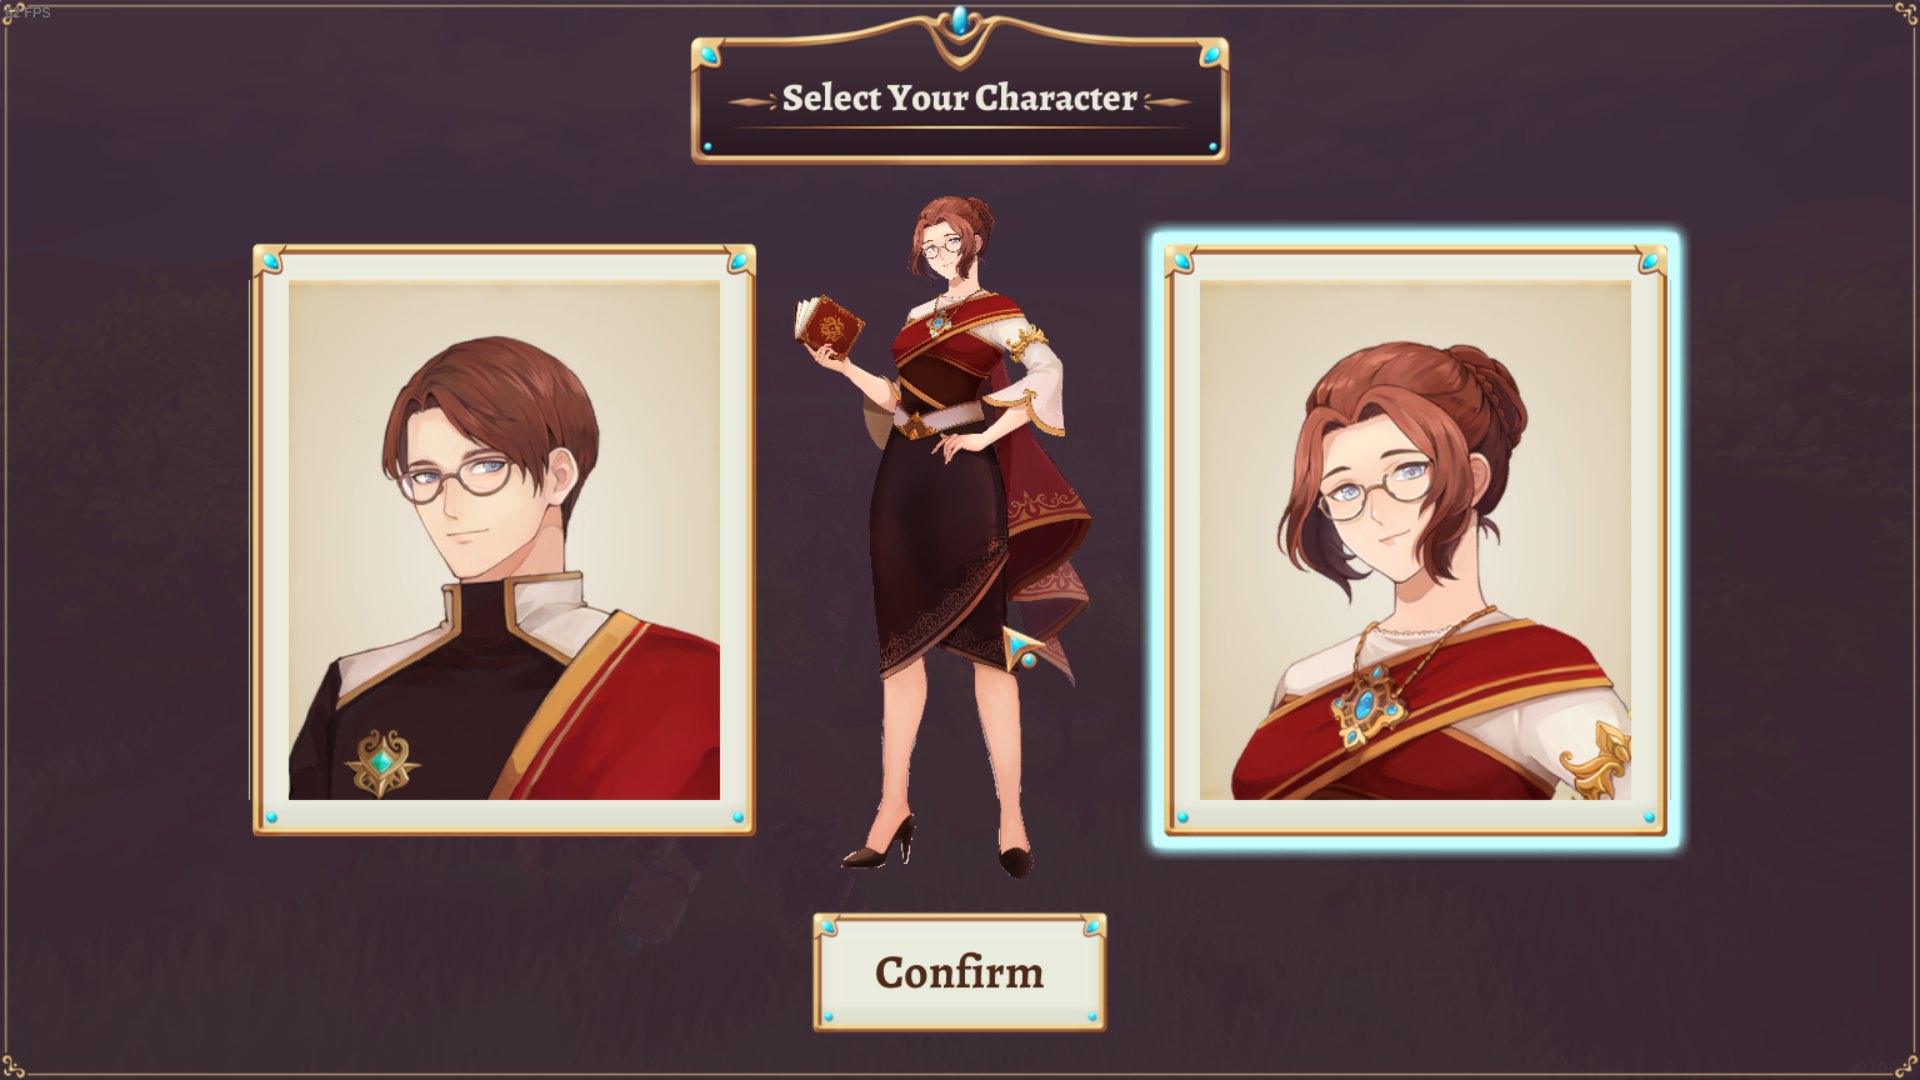Viewport: 1920px width, 1080px height.
Task: Click the gold shoulder ornament on female portrait
Action: tap(1596, 762)
